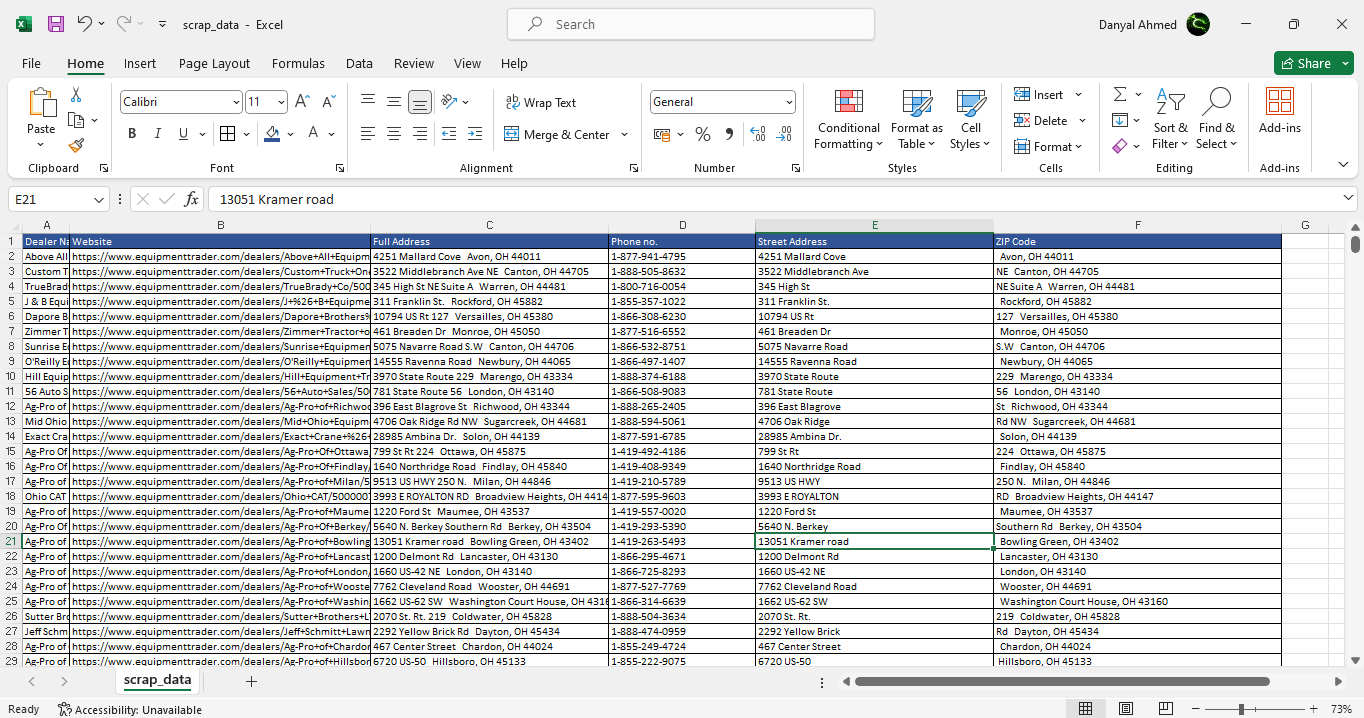Click the Fill down arrow icon
Screen dimensions: 1364x718
click(1120, 120)
